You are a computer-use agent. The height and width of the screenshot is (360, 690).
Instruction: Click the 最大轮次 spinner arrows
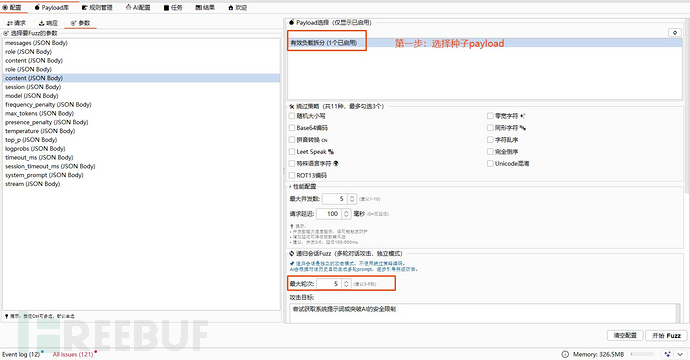[346, 284]
